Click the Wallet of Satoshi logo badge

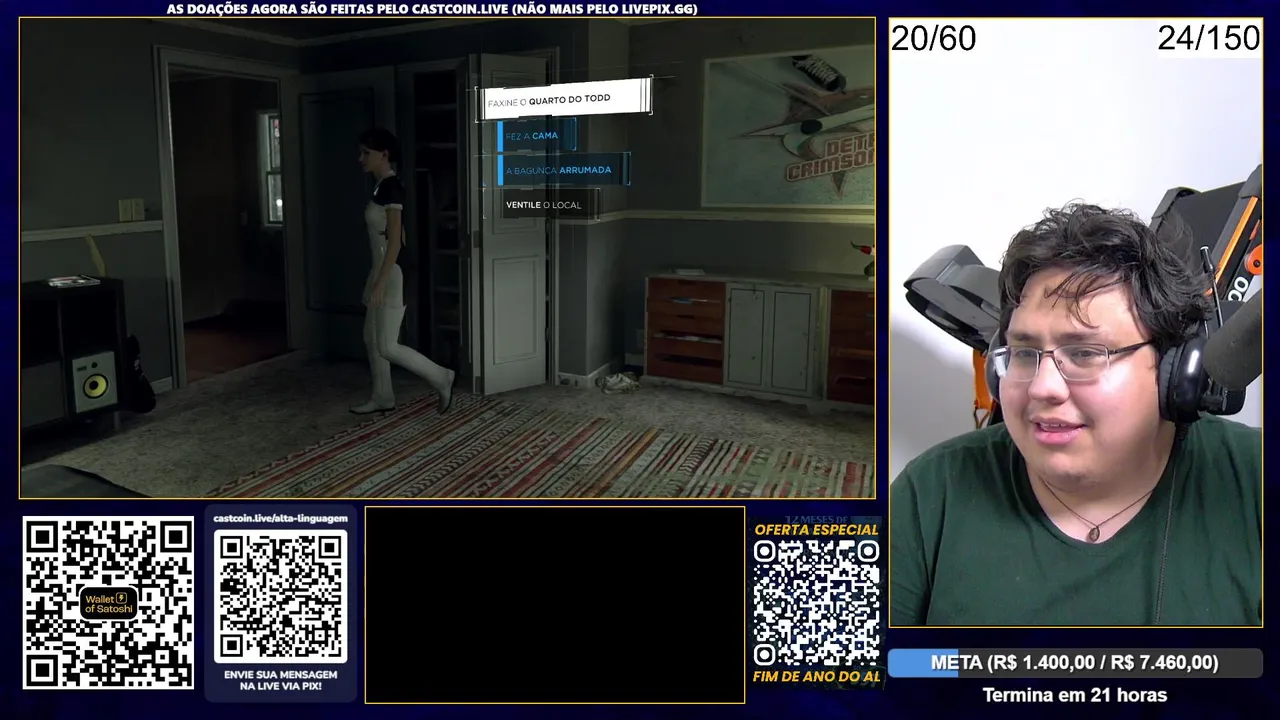pos(108,603)
